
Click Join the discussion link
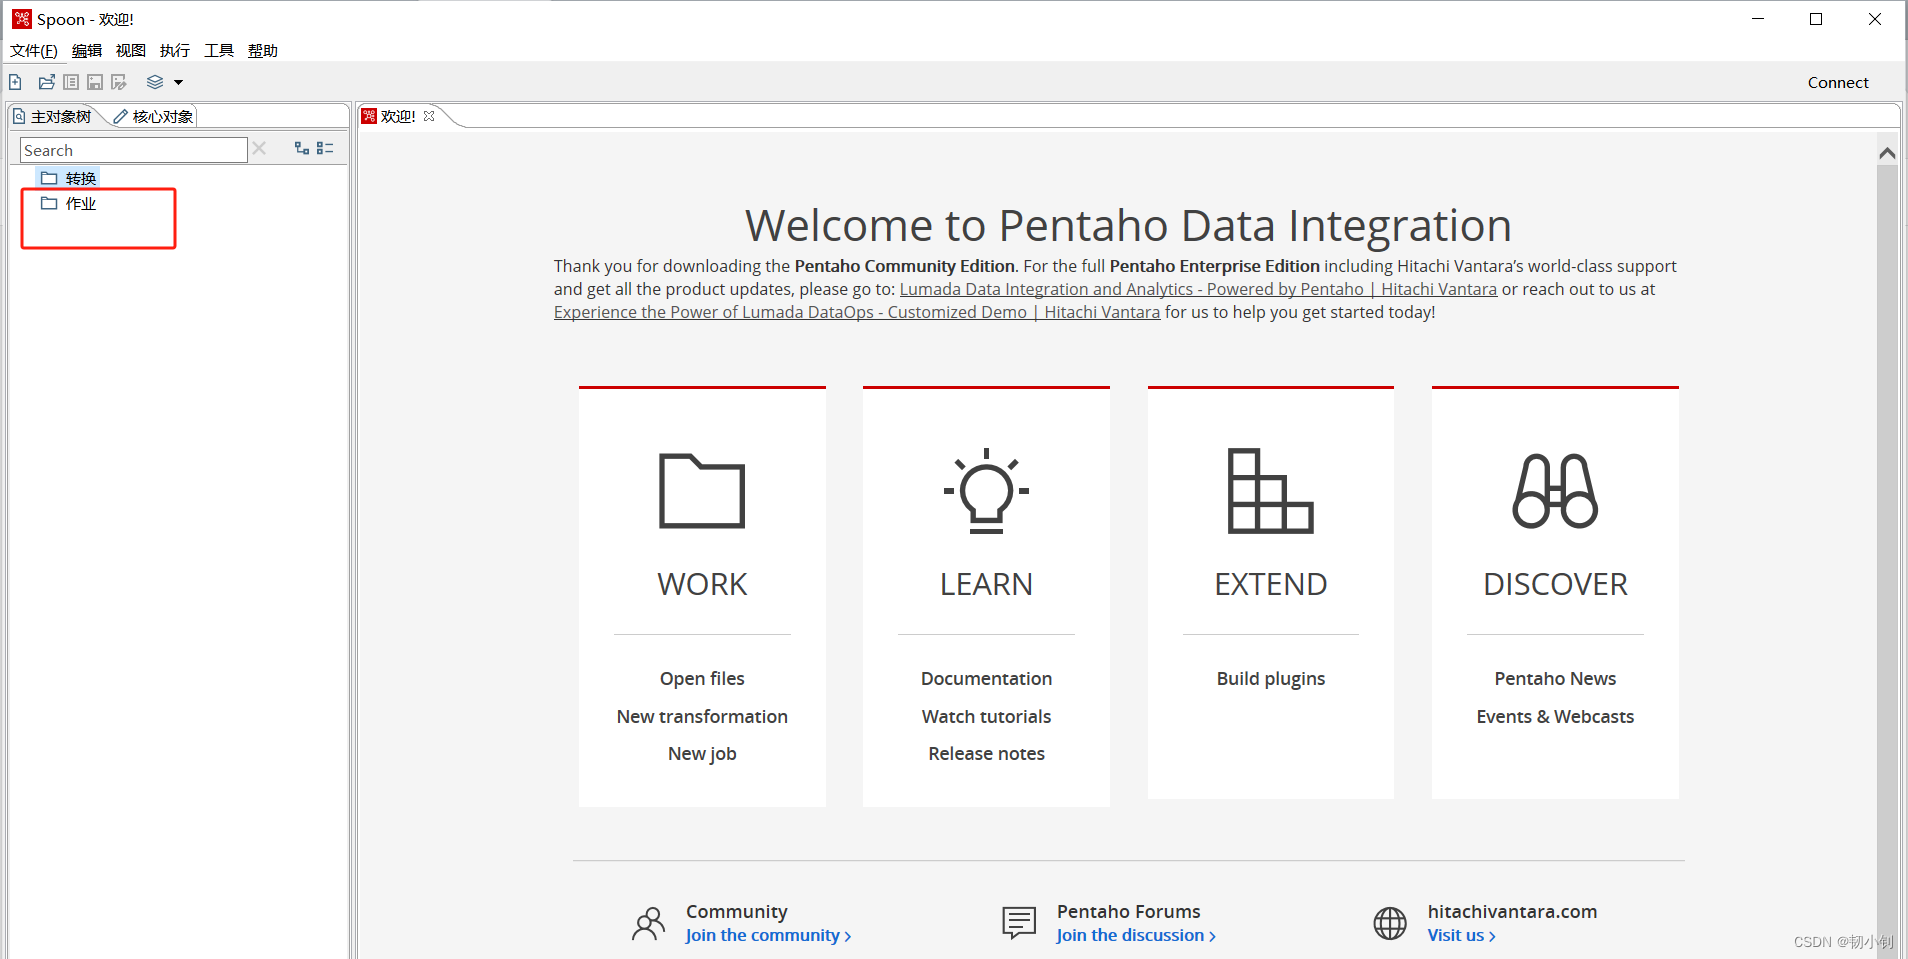pos(1136,936)
